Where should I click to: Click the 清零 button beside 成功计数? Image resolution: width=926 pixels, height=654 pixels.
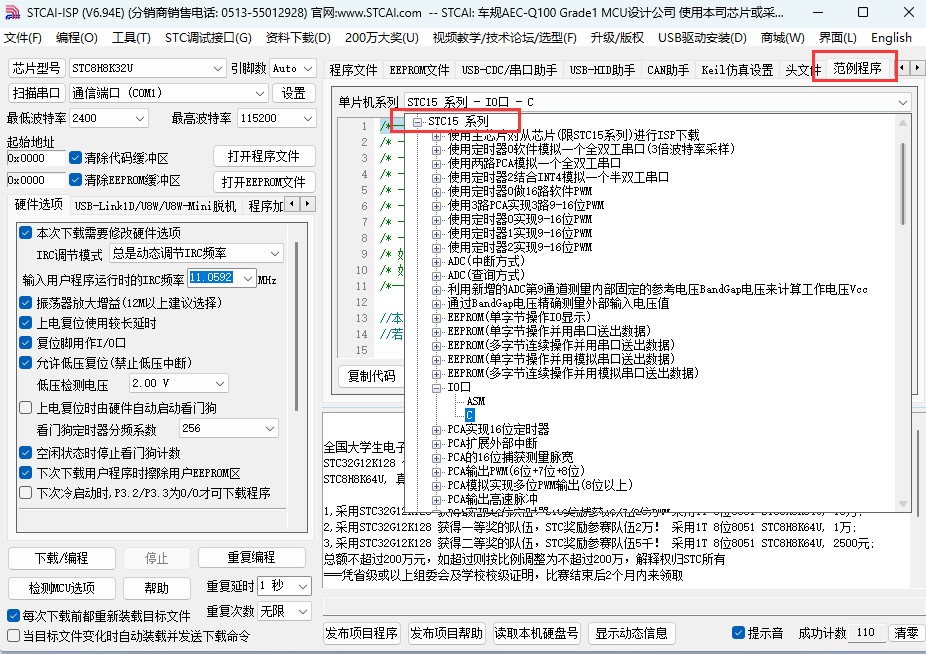click(905, 633)
